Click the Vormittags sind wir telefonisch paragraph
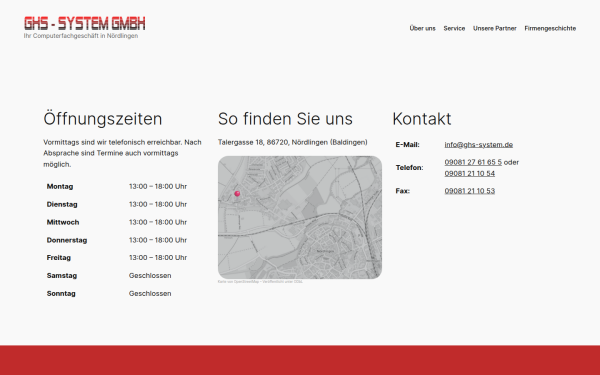This screenshot has width=600, height=375. coord(122,153)
